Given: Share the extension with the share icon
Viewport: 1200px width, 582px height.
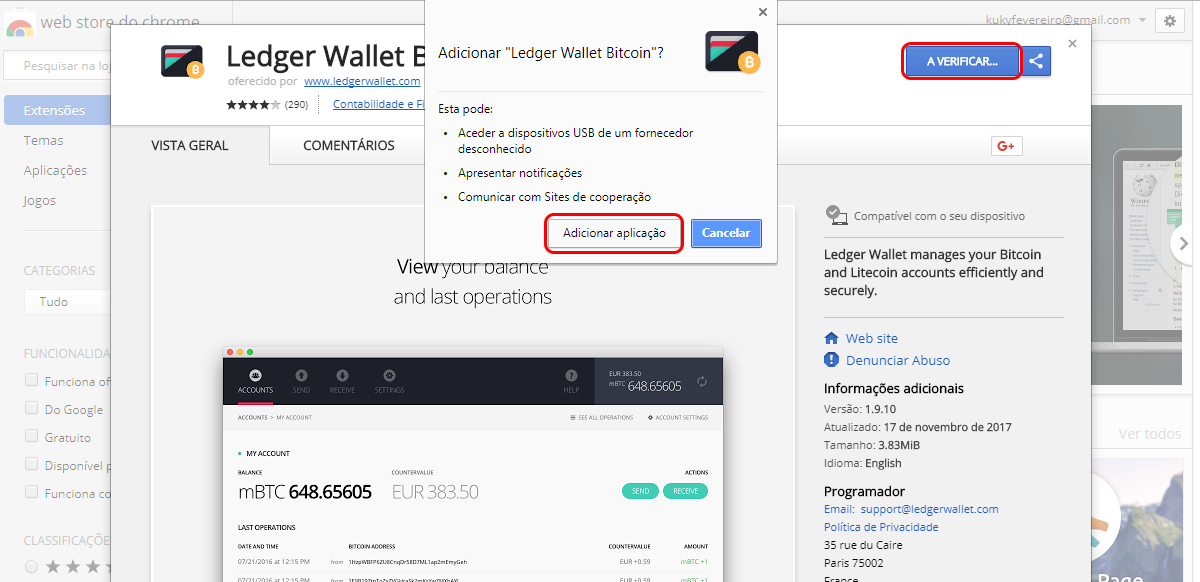Looking at the screenshot, I should 1036,61.
